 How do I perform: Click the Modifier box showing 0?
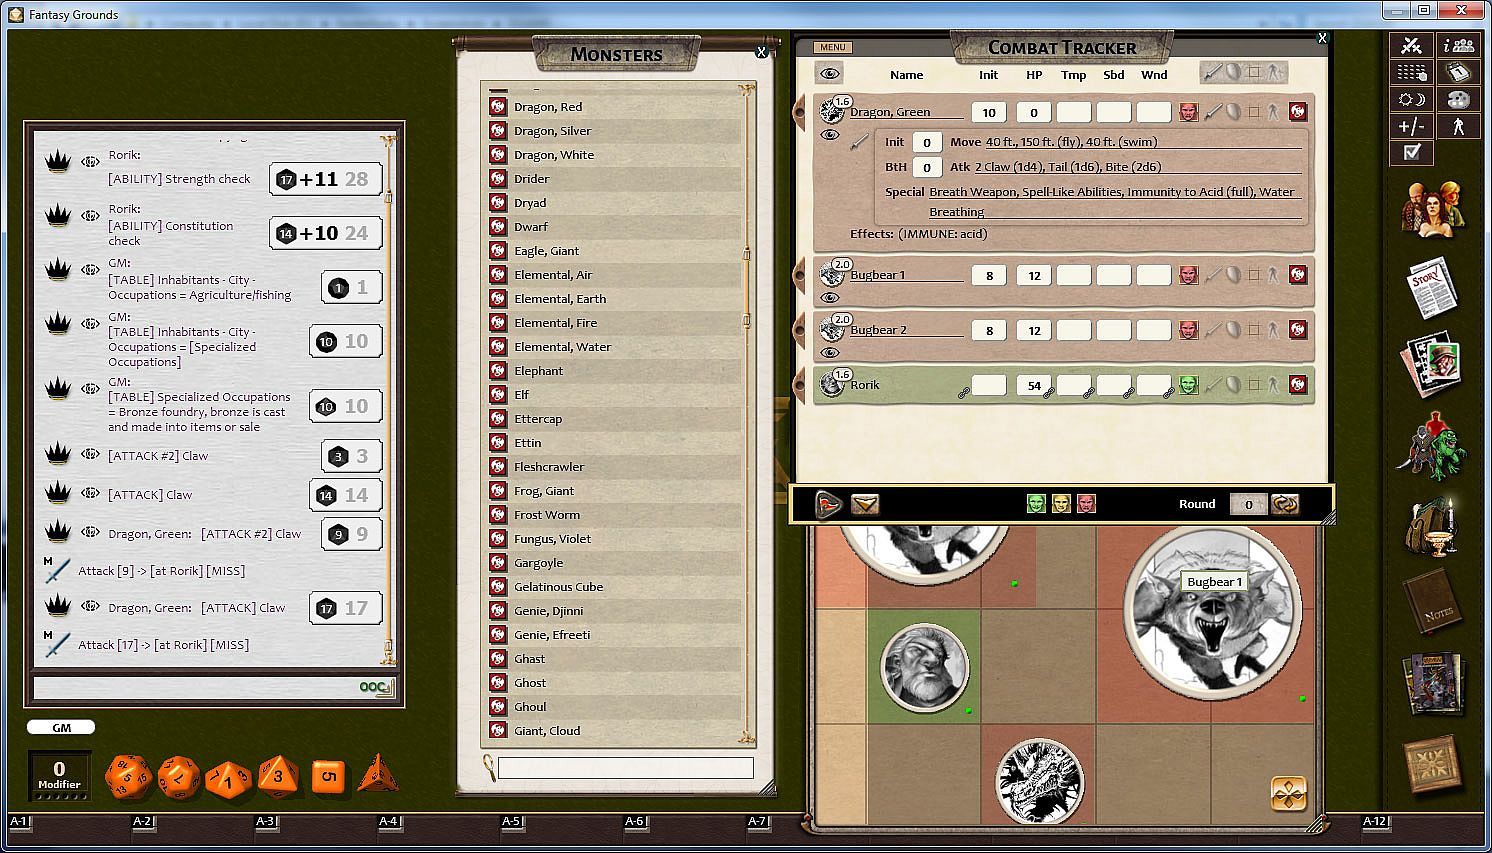(x=59, y=776)
